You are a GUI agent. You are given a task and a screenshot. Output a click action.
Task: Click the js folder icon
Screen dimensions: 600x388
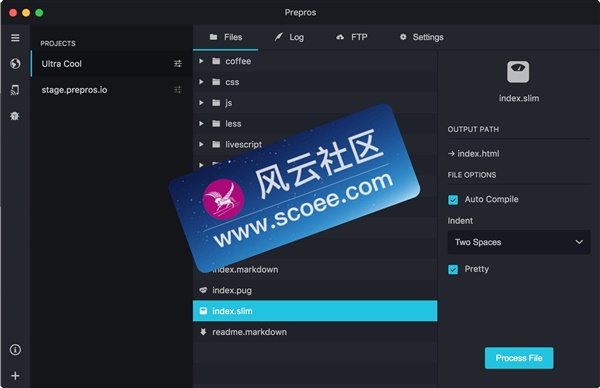click(x=216, y=103)
